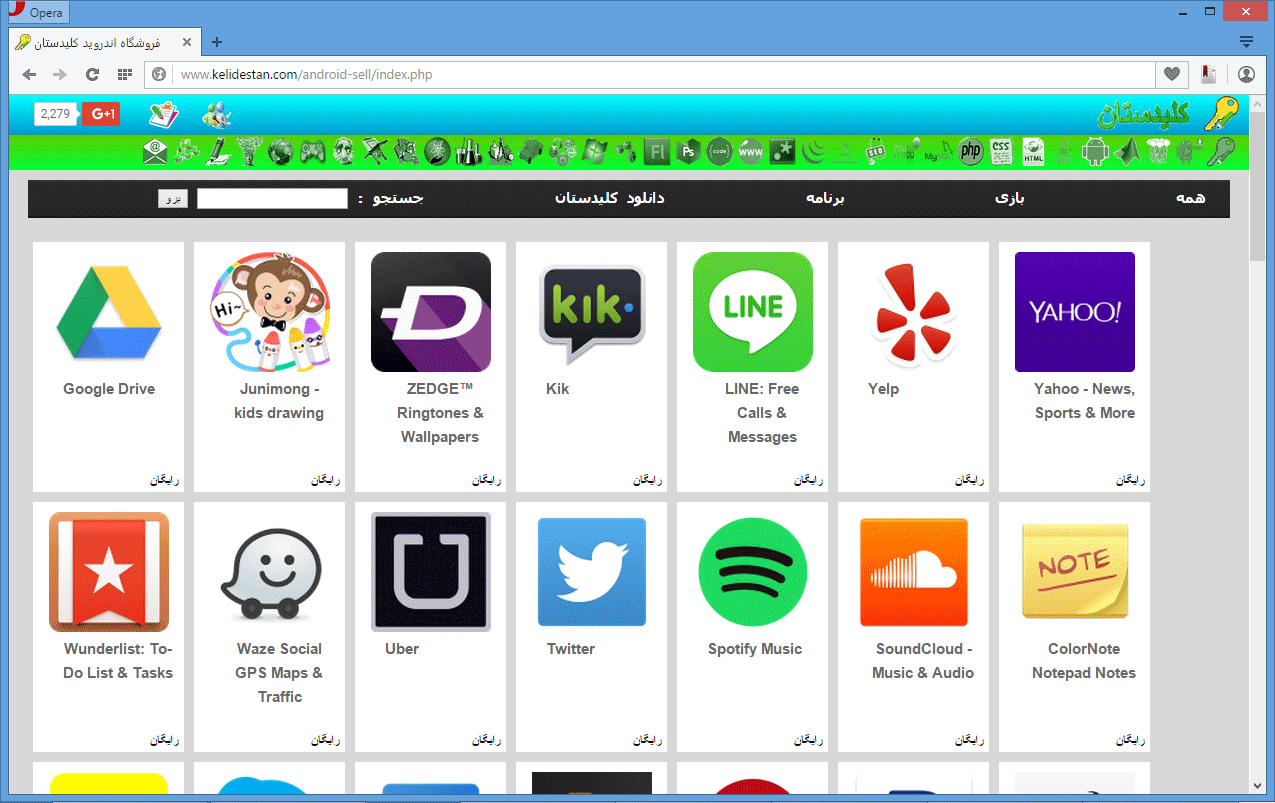Open a new browser tab
Viewport: 1275px width, 803px height.
coord(217,42)
